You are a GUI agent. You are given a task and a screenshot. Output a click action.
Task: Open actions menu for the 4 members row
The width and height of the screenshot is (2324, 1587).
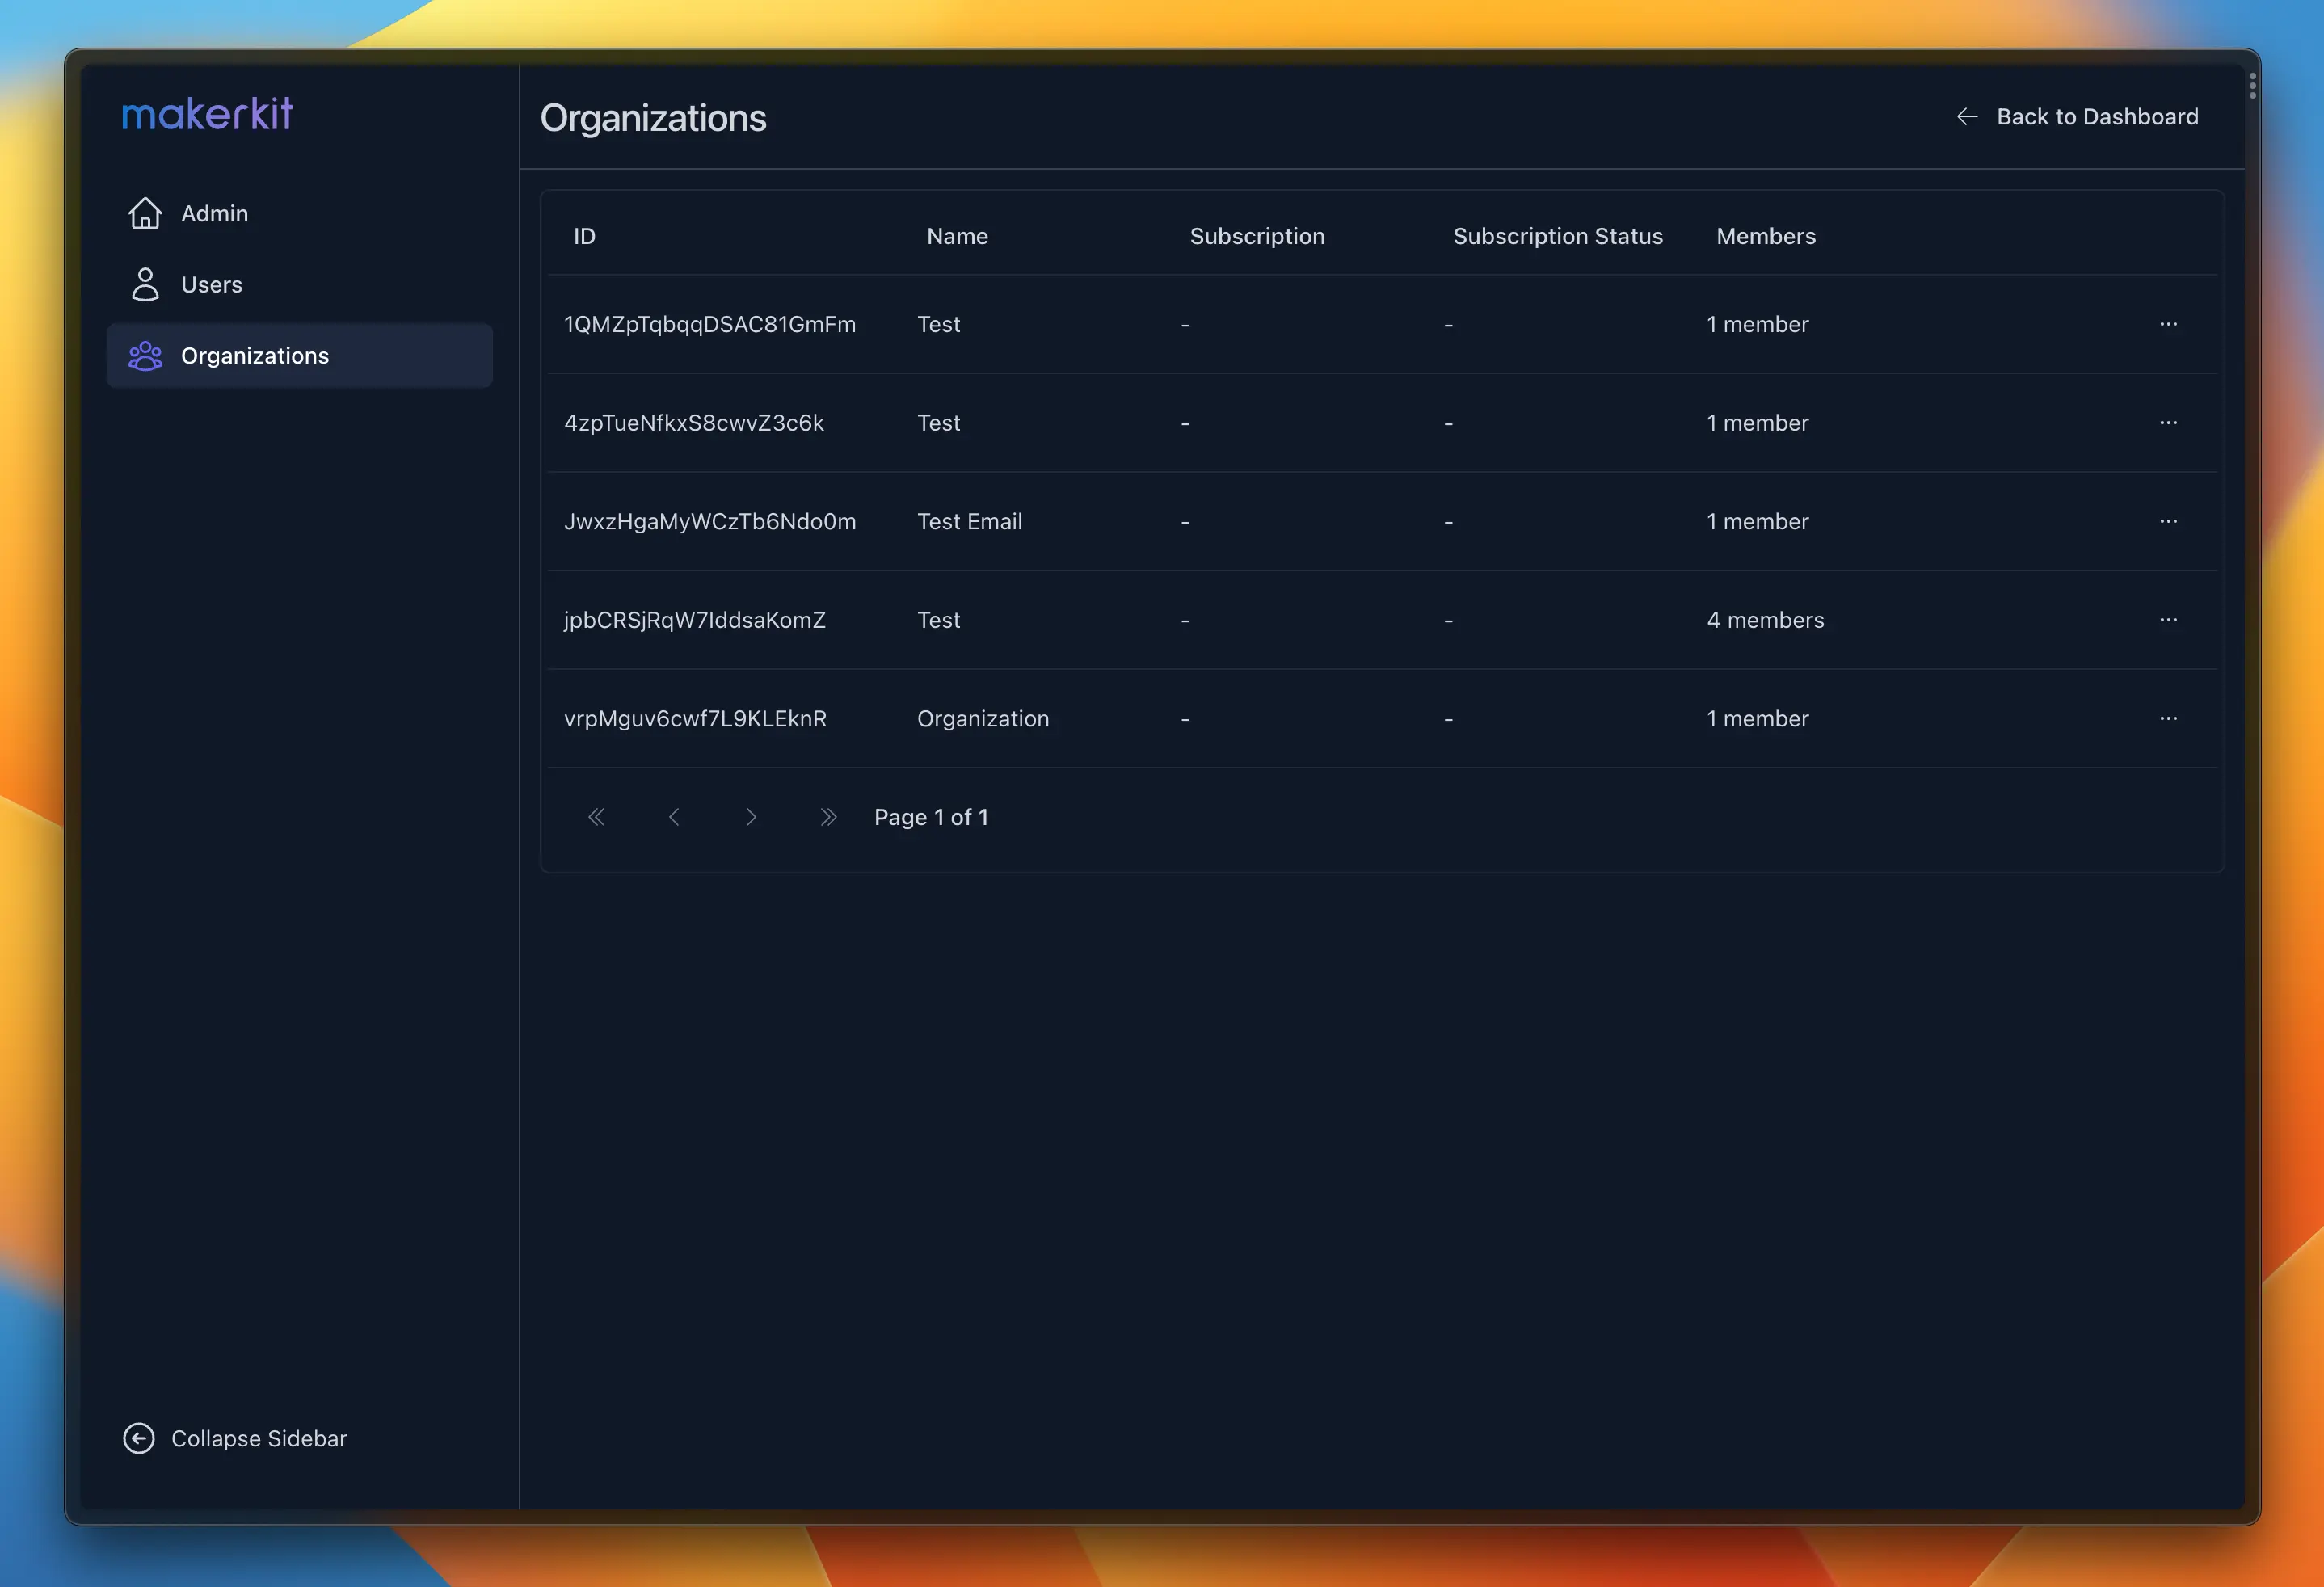[x=2169, y=620]
